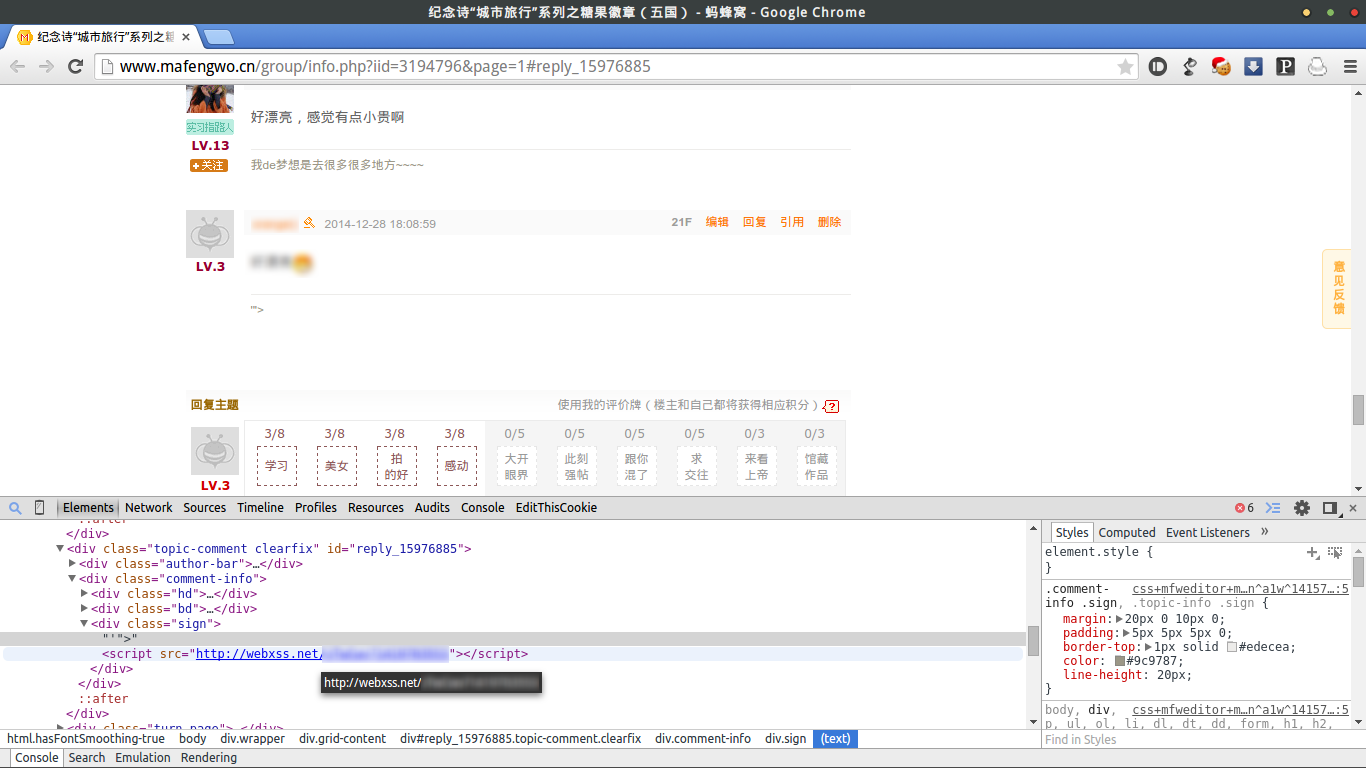Image resolution: width=1366 pixels, height=768 pixels.
Task: Open the drawer Search tab
Action: tap(87, 758)
